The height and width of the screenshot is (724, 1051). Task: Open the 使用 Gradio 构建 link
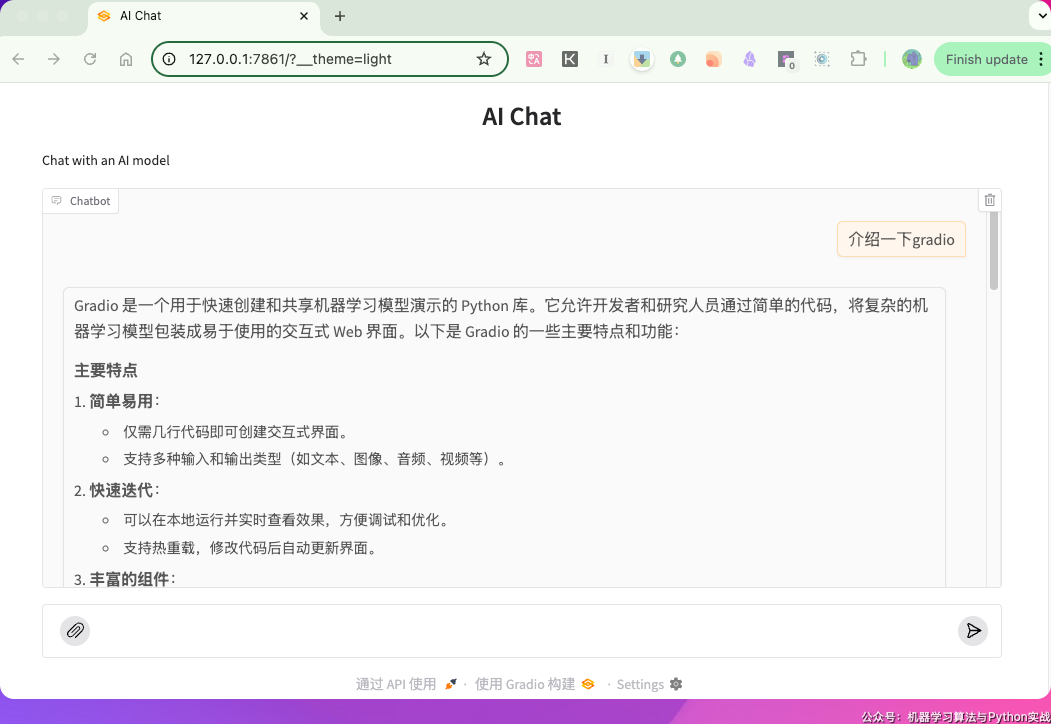pos(534,684)
